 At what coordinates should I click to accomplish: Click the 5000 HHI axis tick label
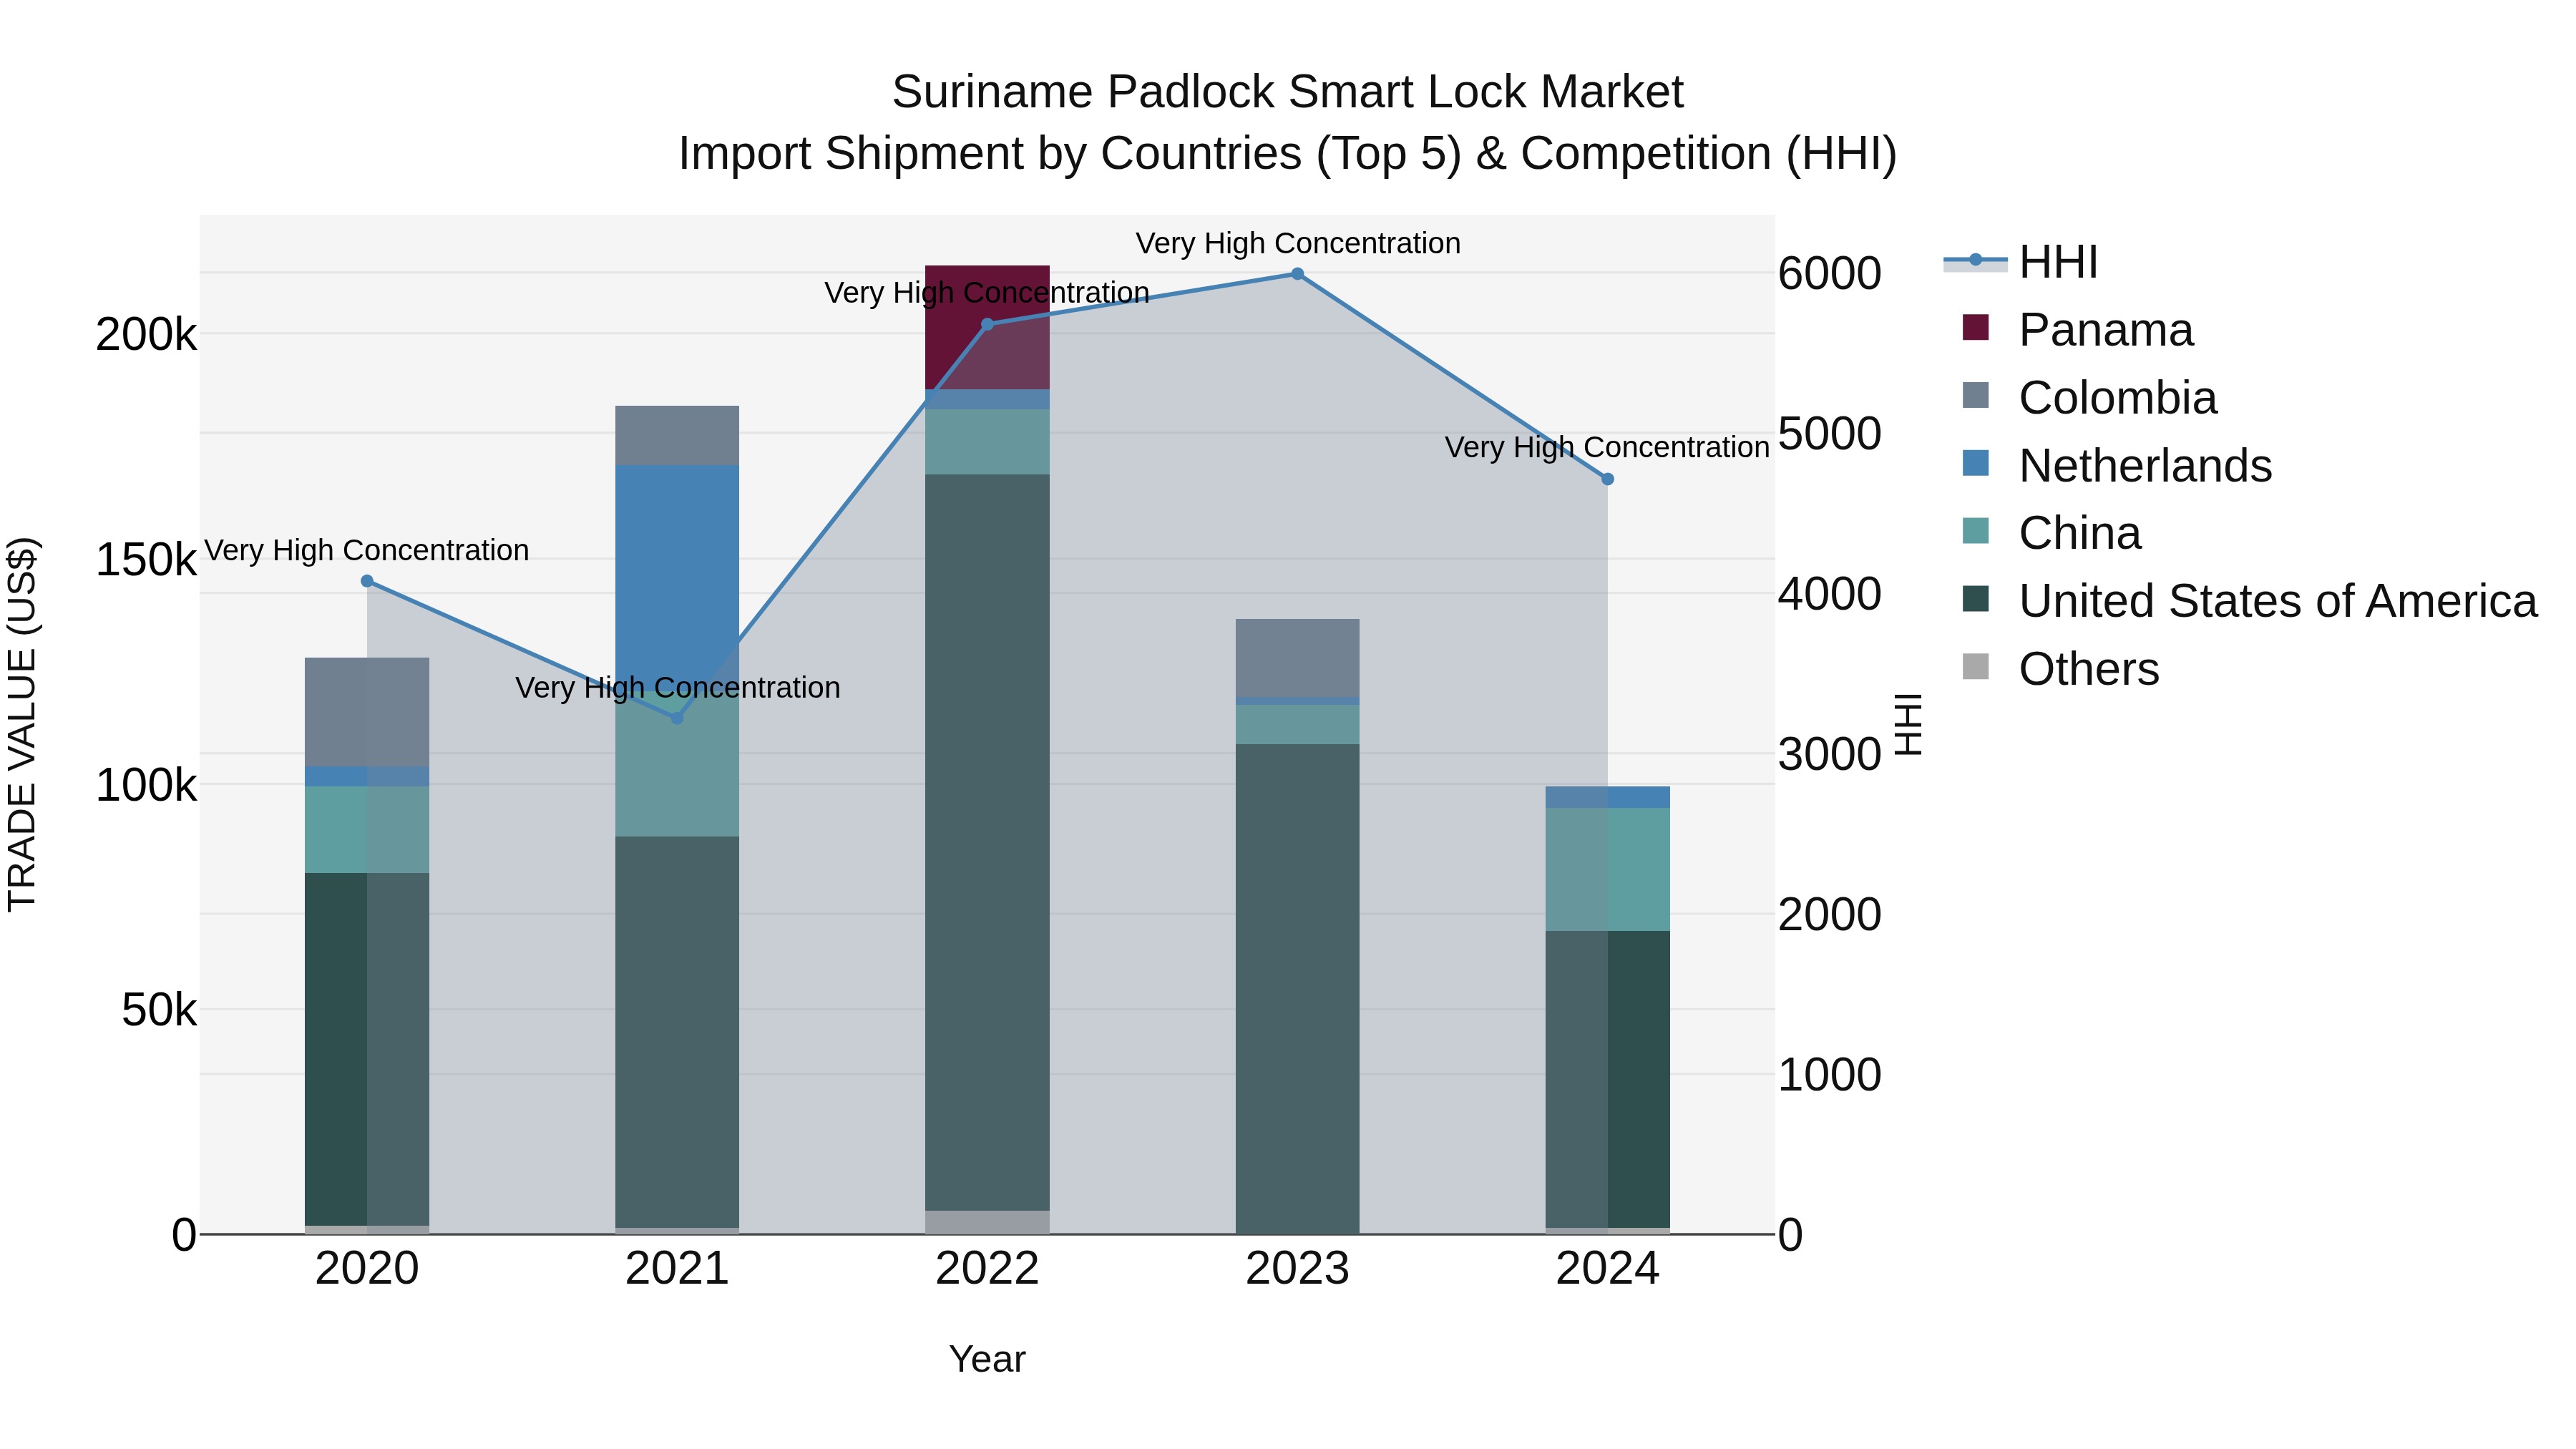pos(1830,434)
